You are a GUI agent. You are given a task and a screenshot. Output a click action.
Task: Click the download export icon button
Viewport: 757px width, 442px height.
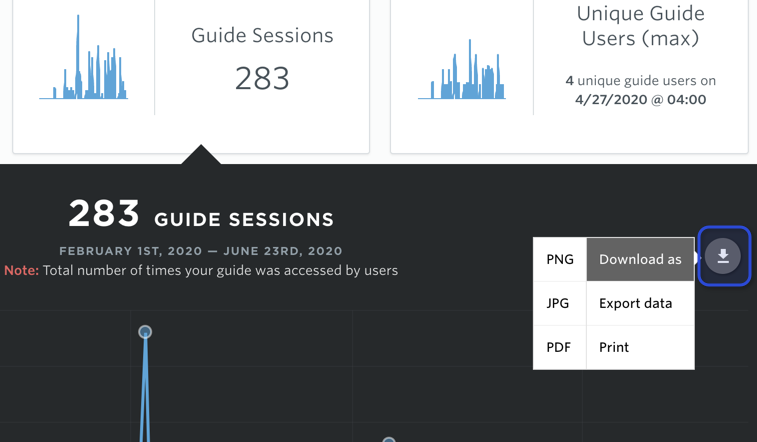pyautogui.click(x=723, y=256)
